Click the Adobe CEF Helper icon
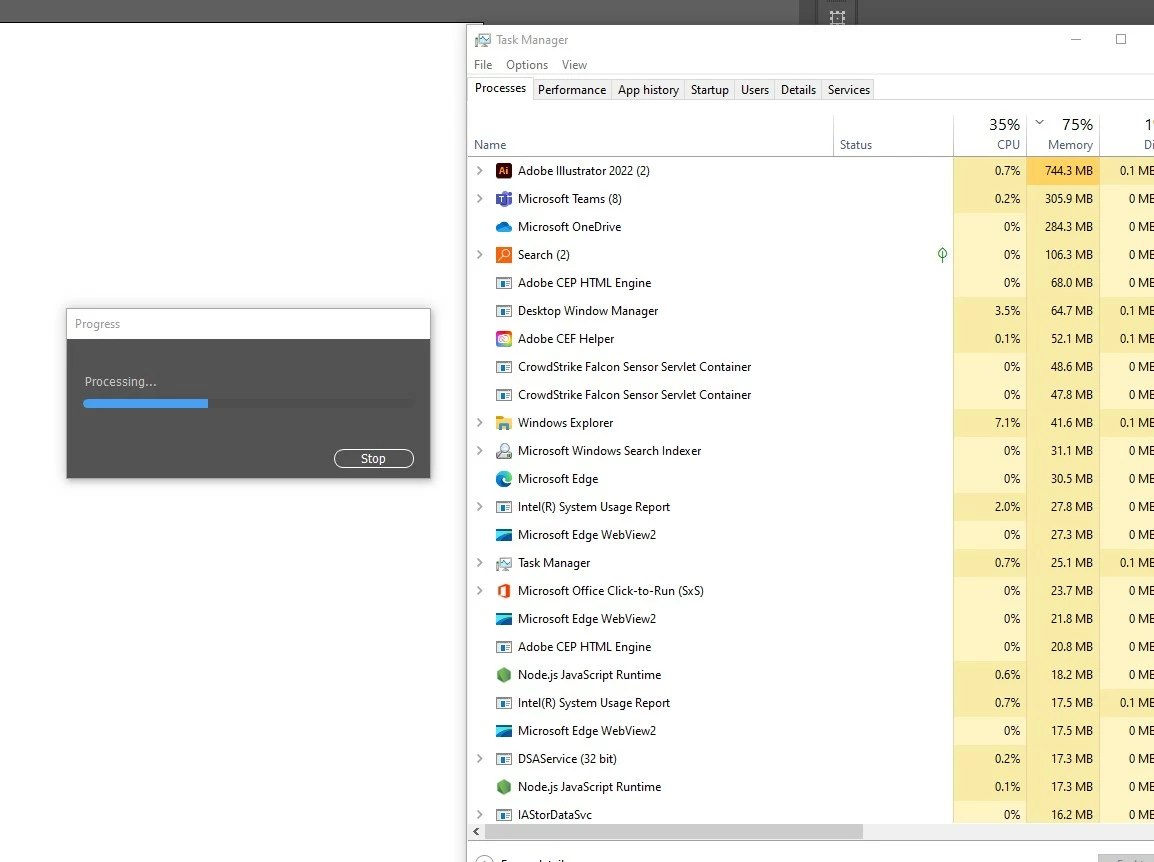1154x862 pixels. click(503, 339)
